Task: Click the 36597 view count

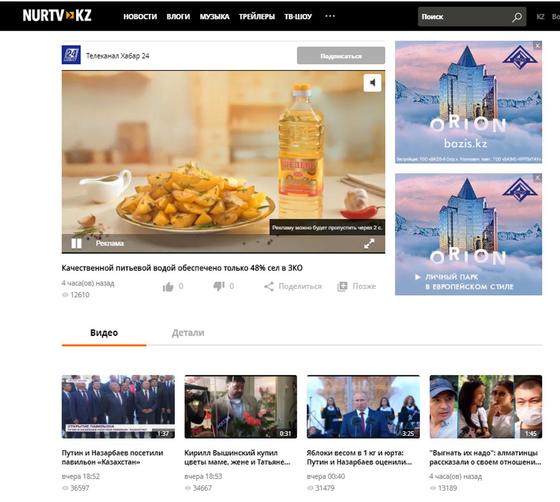Action: click(80, 488)
